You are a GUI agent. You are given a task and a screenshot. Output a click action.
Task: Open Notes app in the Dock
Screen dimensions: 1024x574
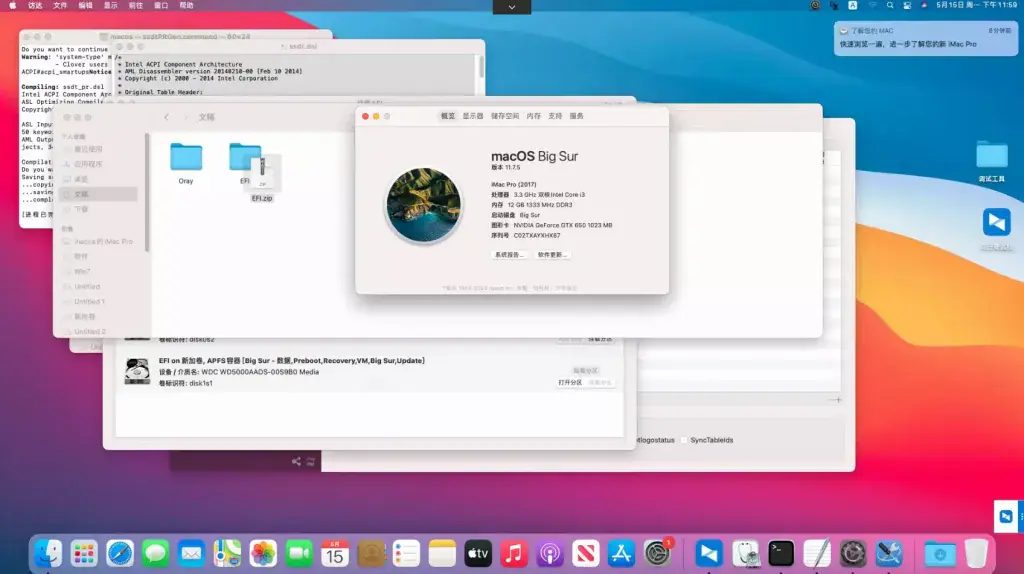point(442,554)
